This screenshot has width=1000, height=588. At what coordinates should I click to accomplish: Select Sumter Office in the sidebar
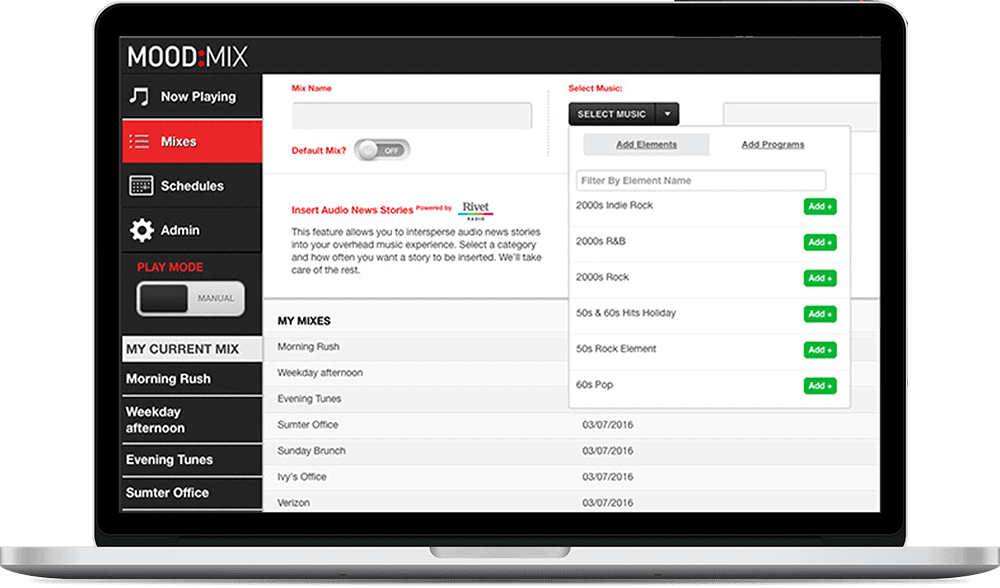[x=192, y=493]
